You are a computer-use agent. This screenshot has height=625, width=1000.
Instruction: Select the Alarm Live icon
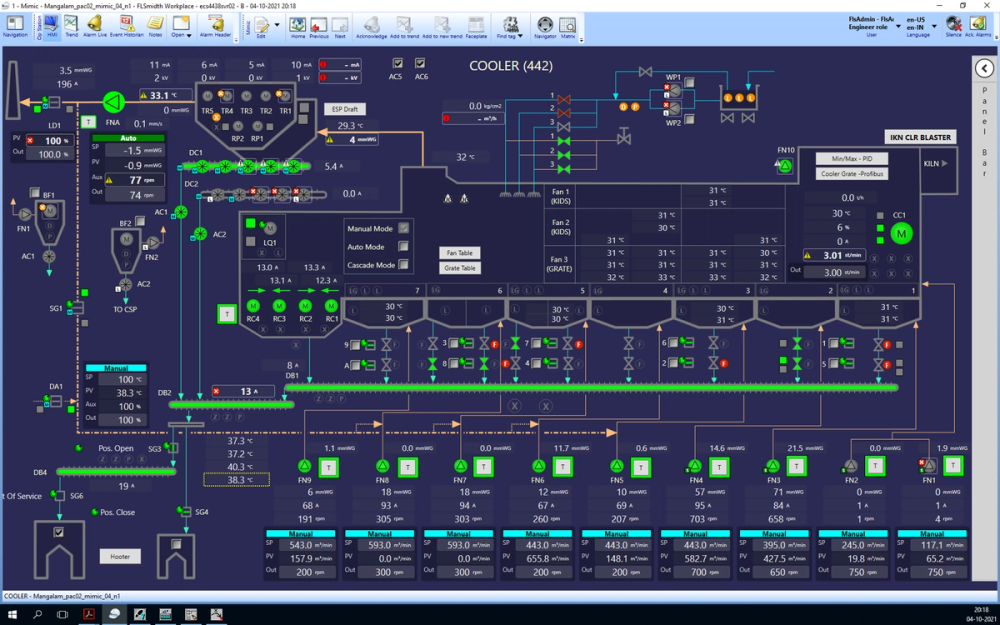pos(95,26)
